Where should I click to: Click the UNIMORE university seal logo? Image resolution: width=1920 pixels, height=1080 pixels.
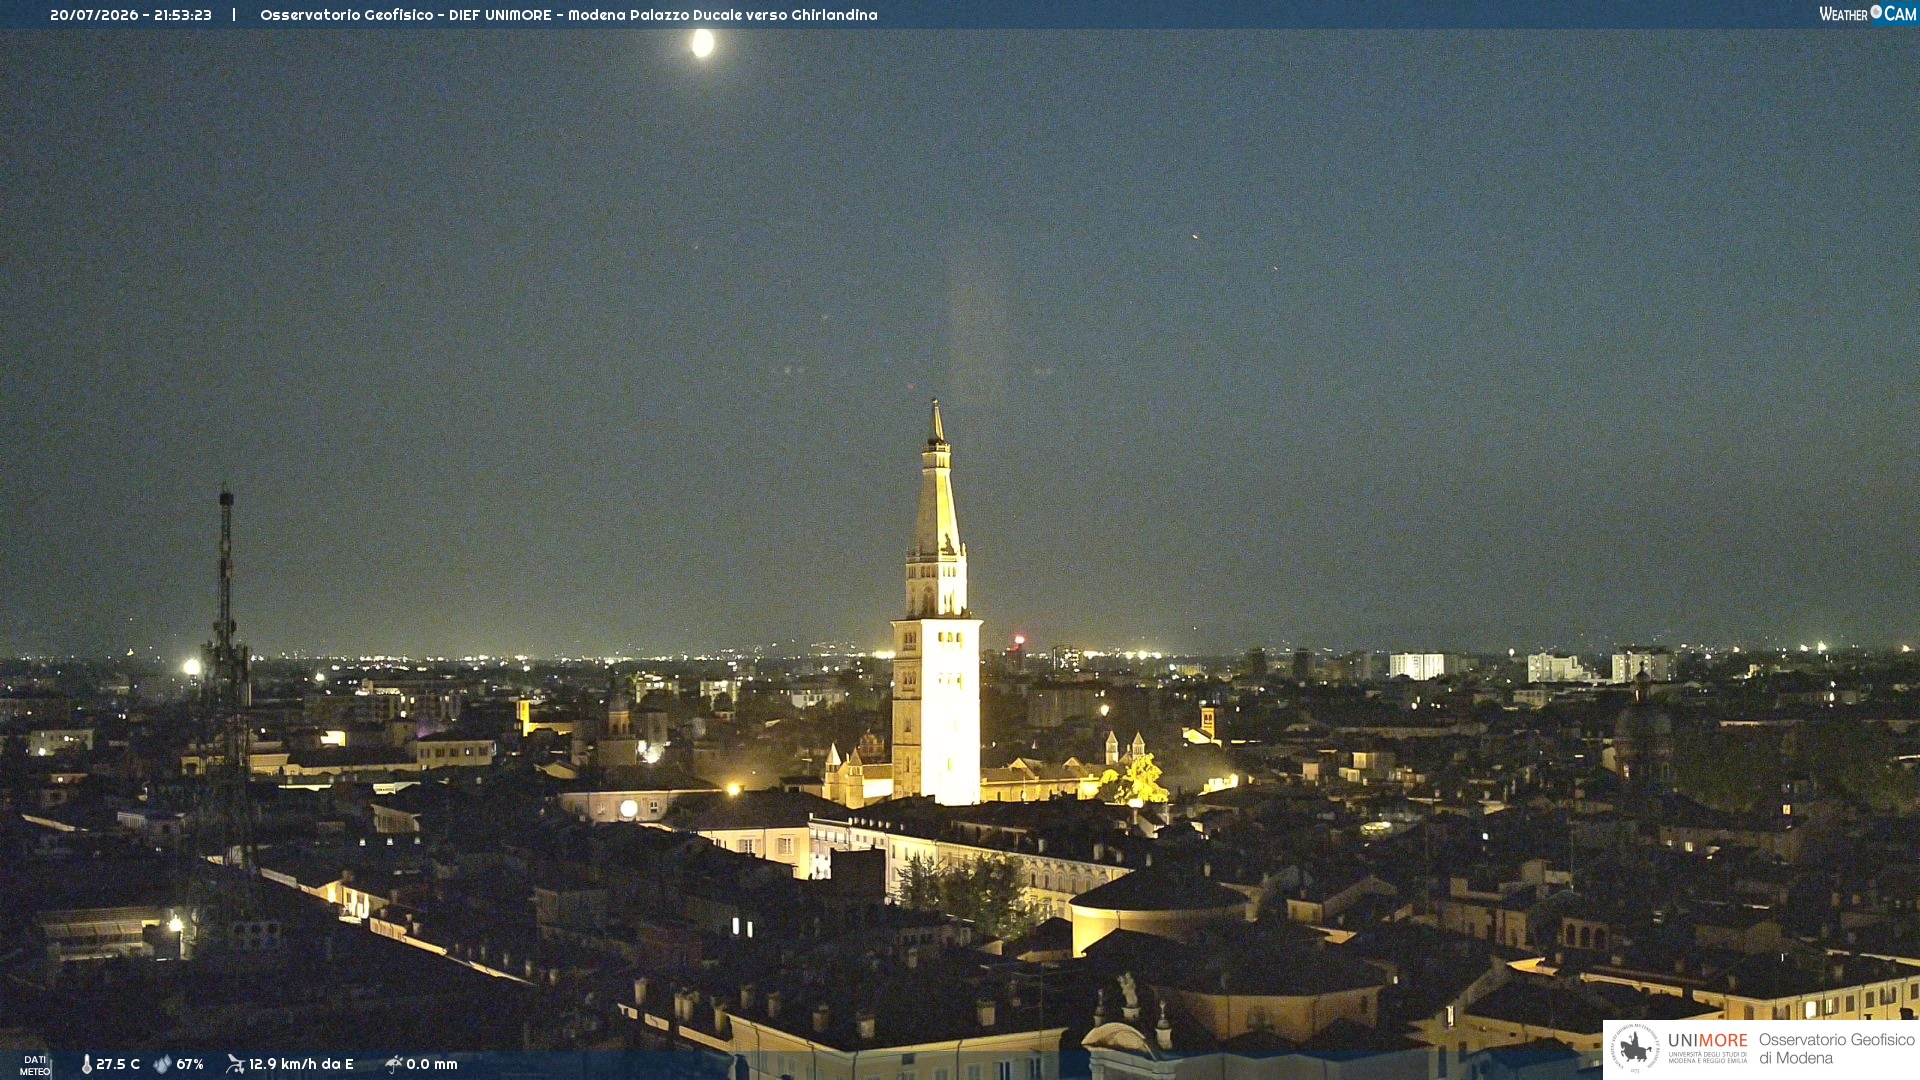click(1635, 1048)
